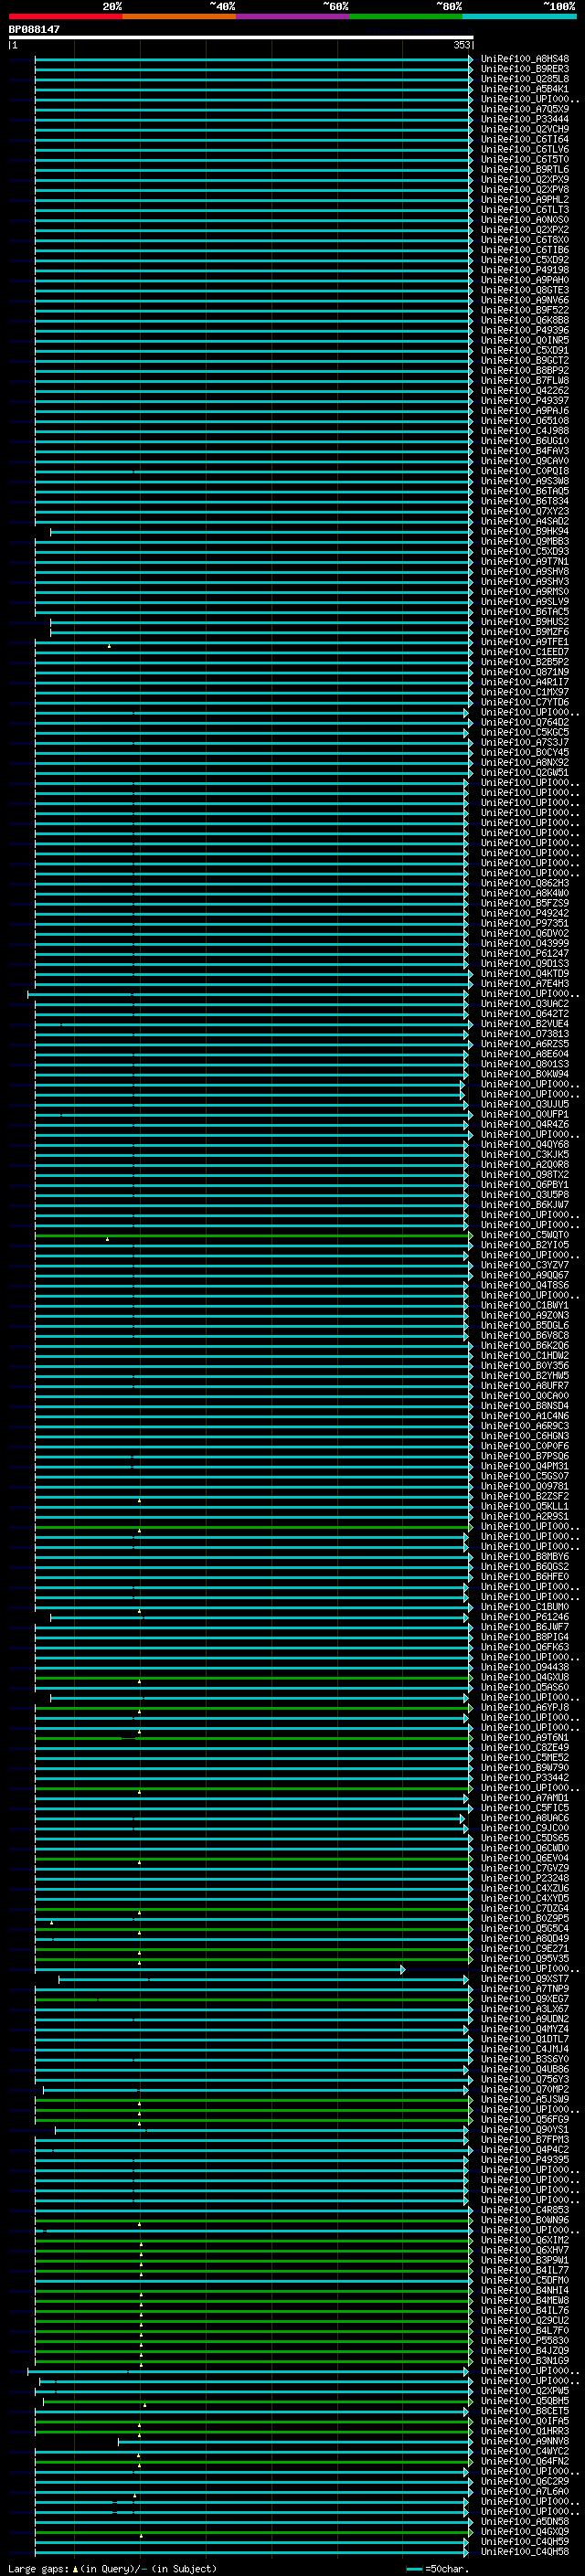Click label UniRef100_B9F522
585x2576 pixels.
coord(525,310)
